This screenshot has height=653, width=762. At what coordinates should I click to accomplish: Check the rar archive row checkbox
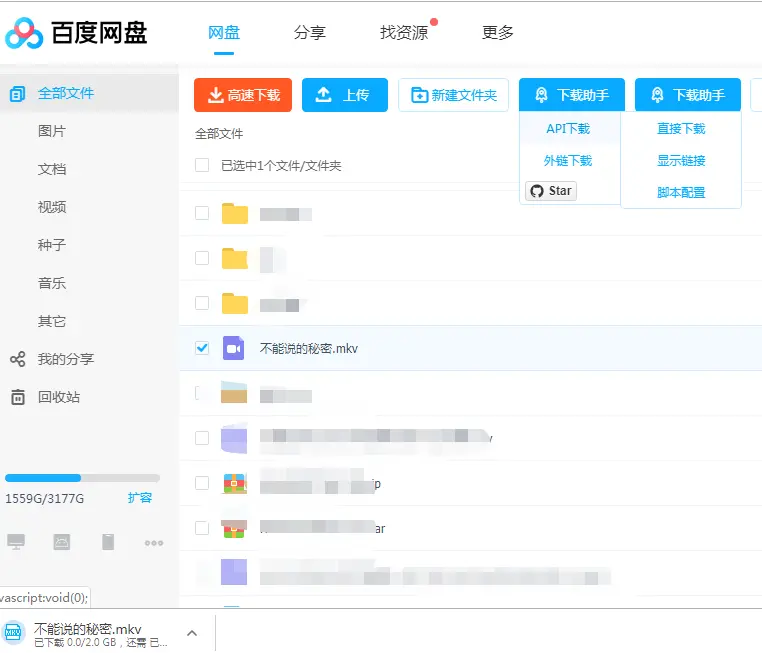[202, 528]
